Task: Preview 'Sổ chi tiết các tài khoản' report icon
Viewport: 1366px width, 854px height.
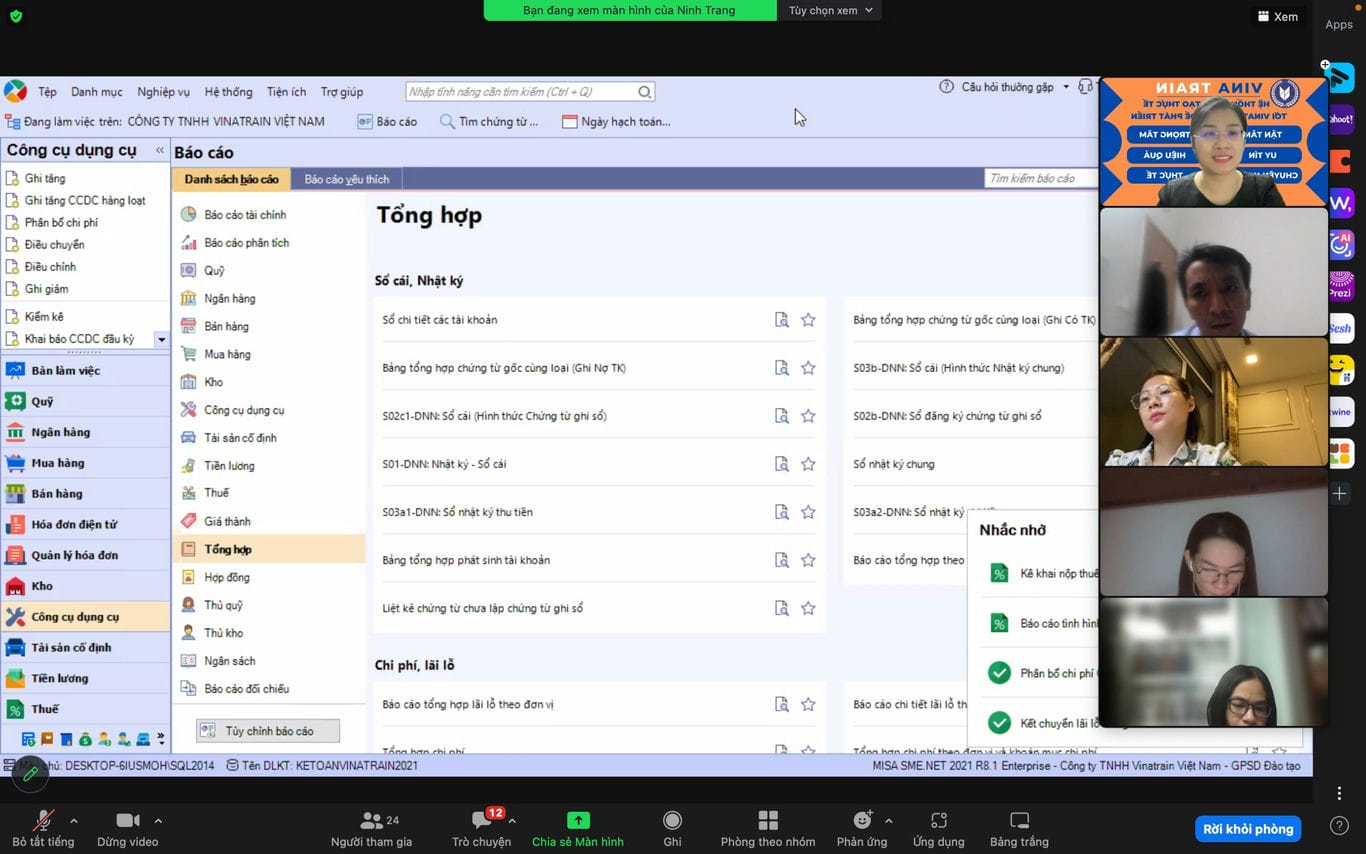Action: pyautogui.click(x=782, y=320)
